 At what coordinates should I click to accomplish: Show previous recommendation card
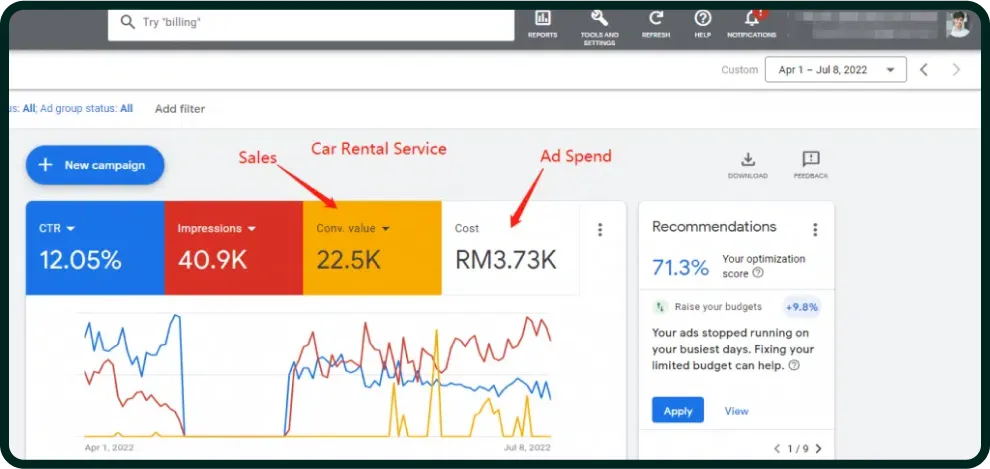(777, 449)
